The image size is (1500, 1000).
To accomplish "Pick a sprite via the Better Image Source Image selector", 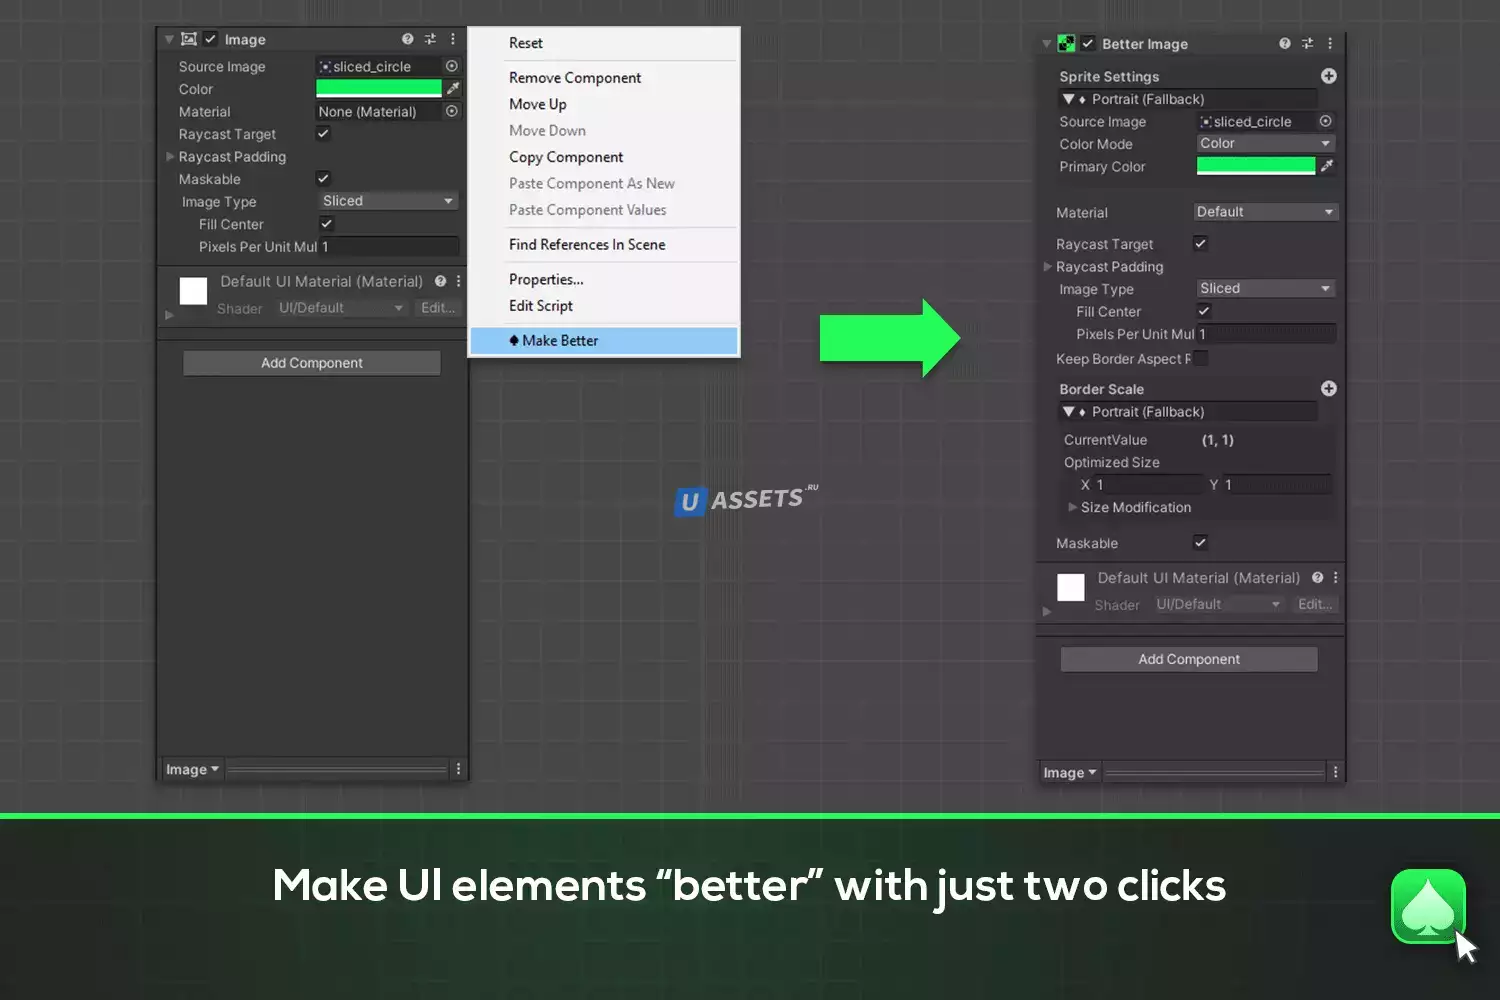I will 1326,121.
